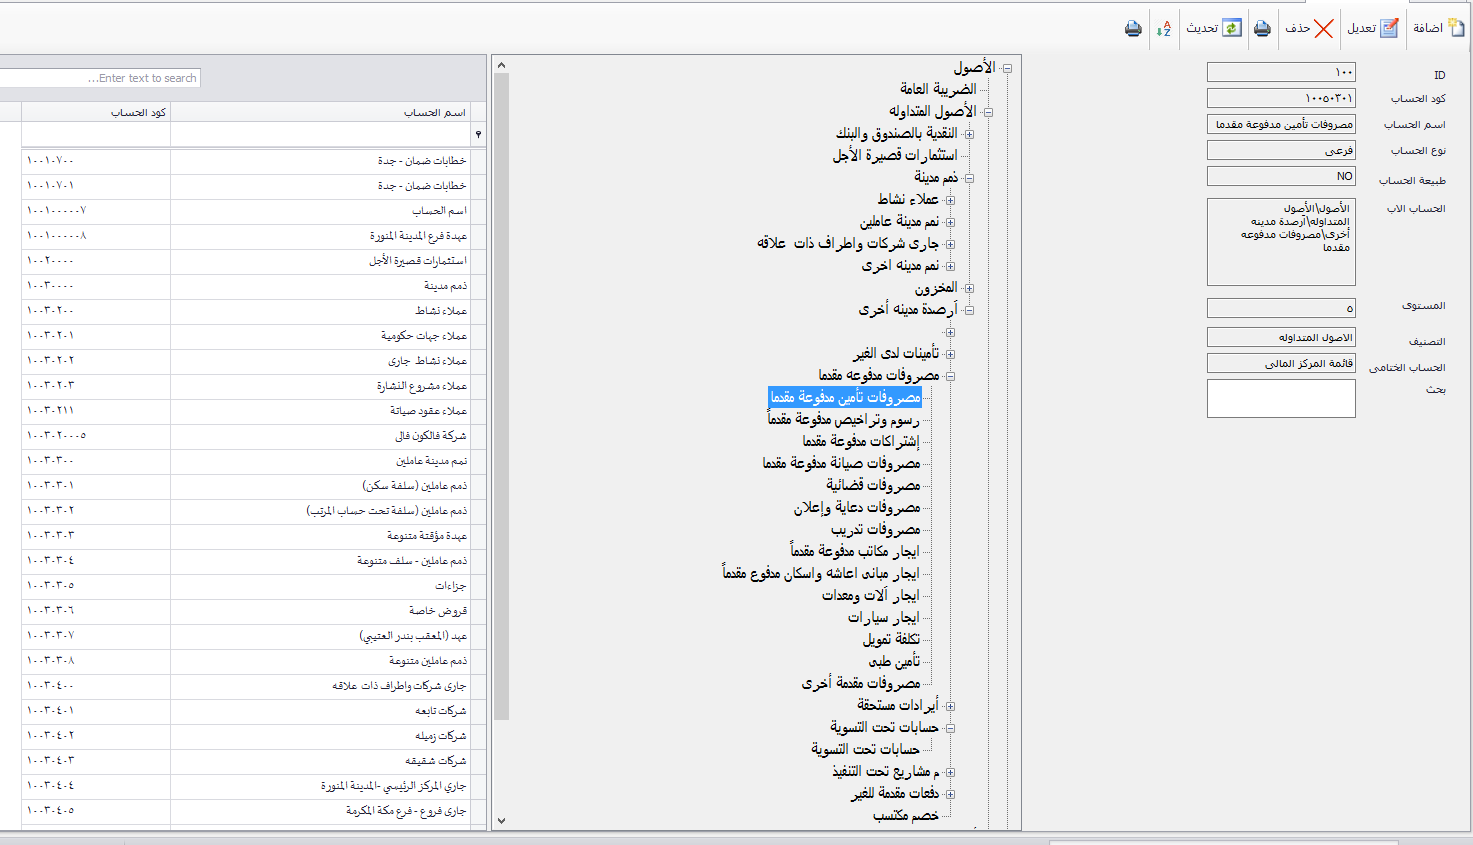Click the A-Z sort icon
This screenshot has width=1473, height=845.
coord(1163,29)
